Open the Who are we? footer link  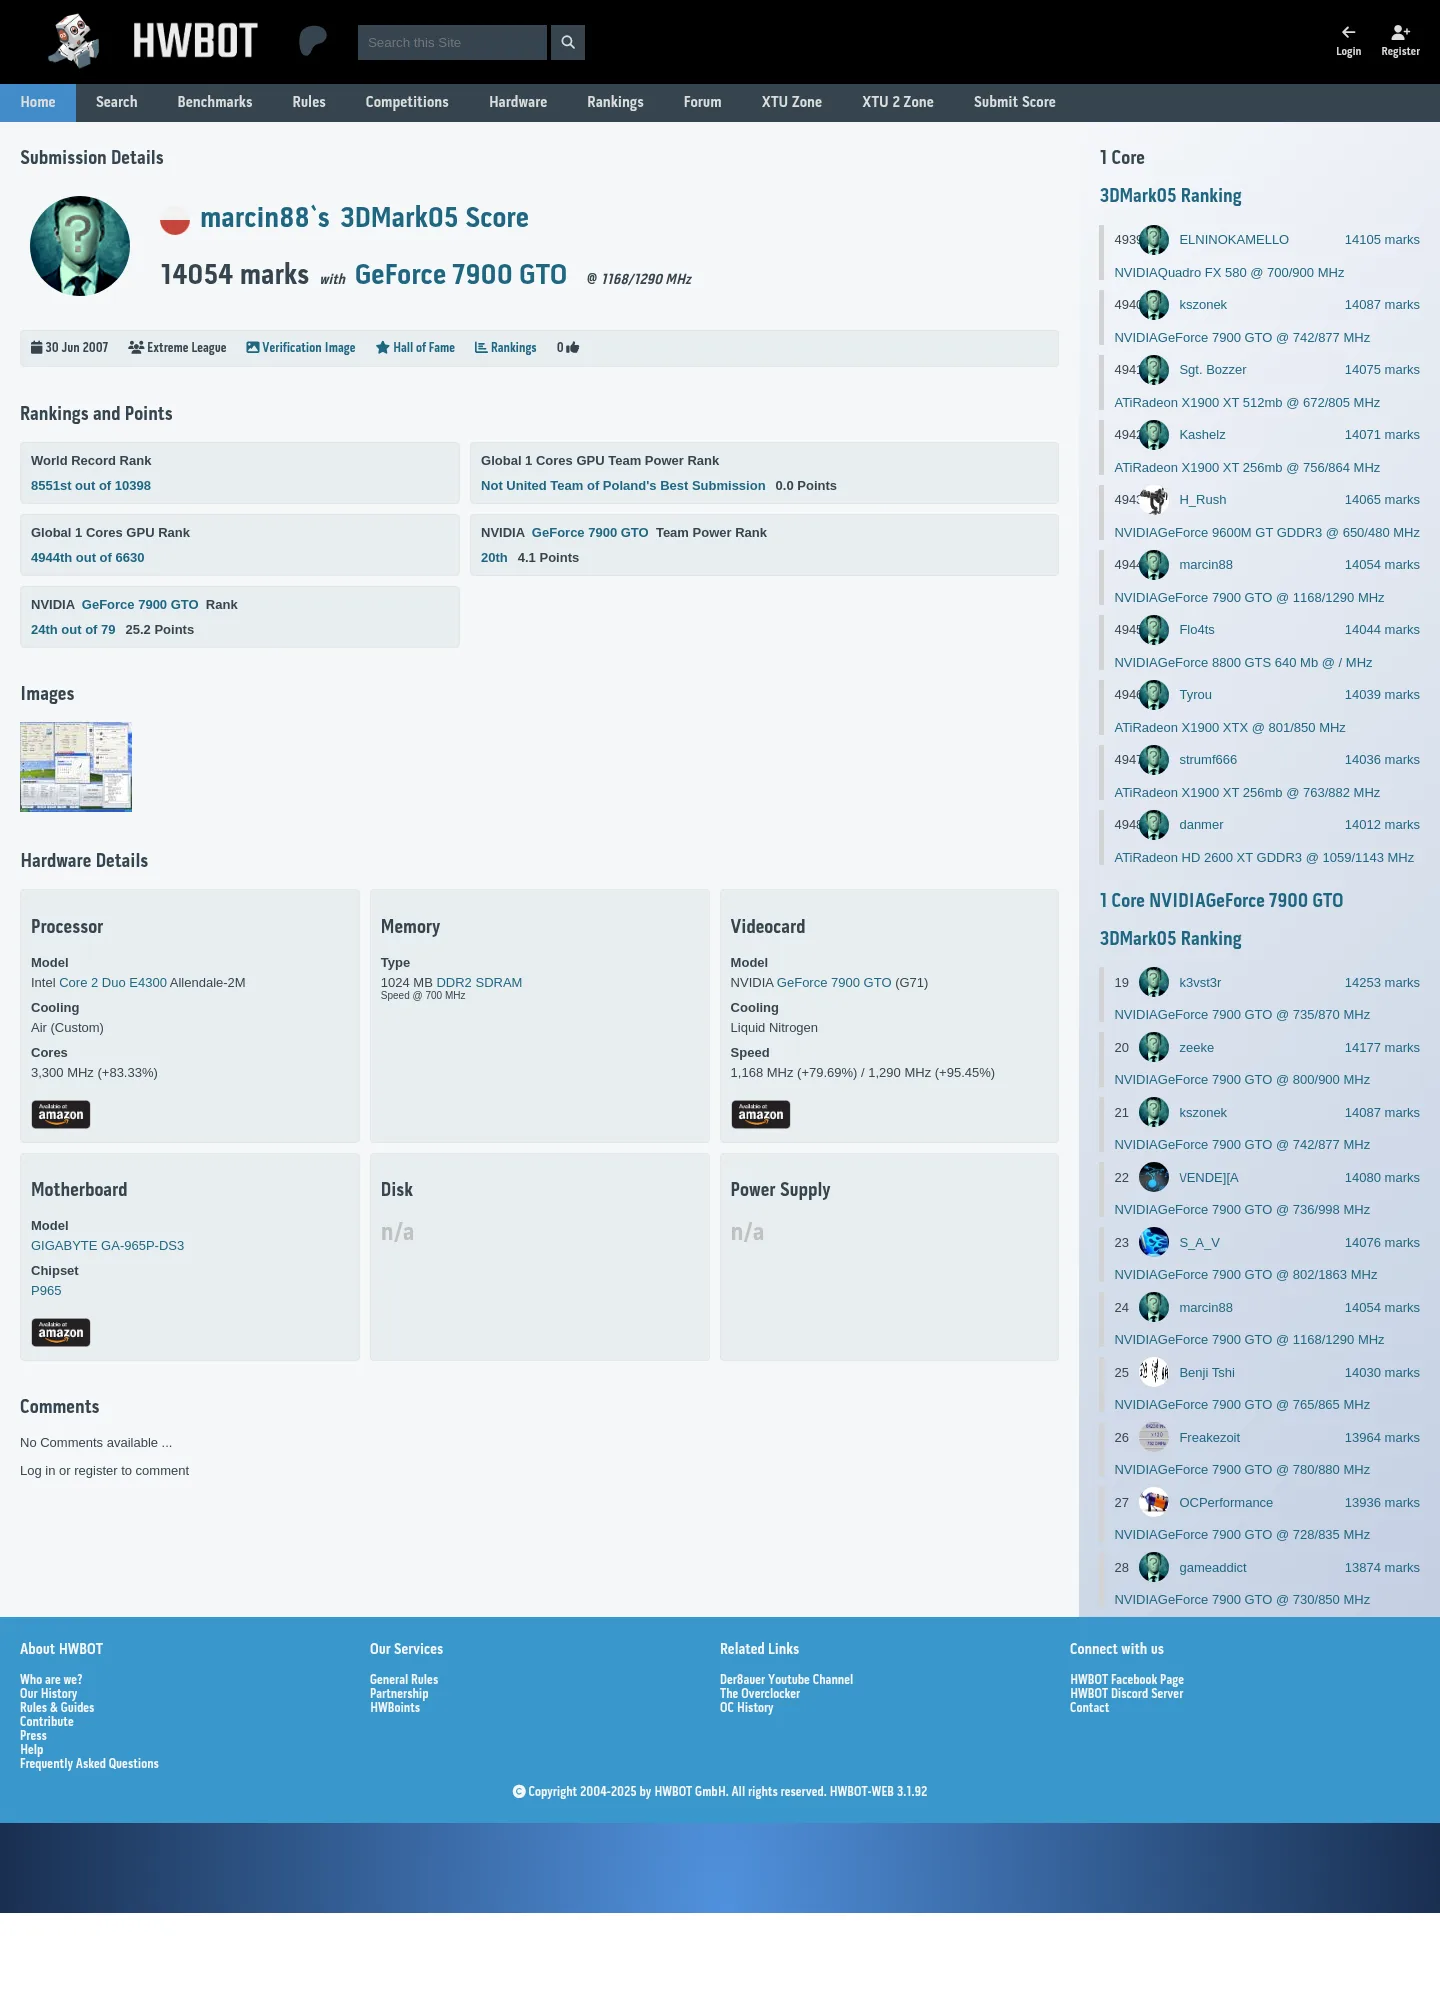[51, 1680]
